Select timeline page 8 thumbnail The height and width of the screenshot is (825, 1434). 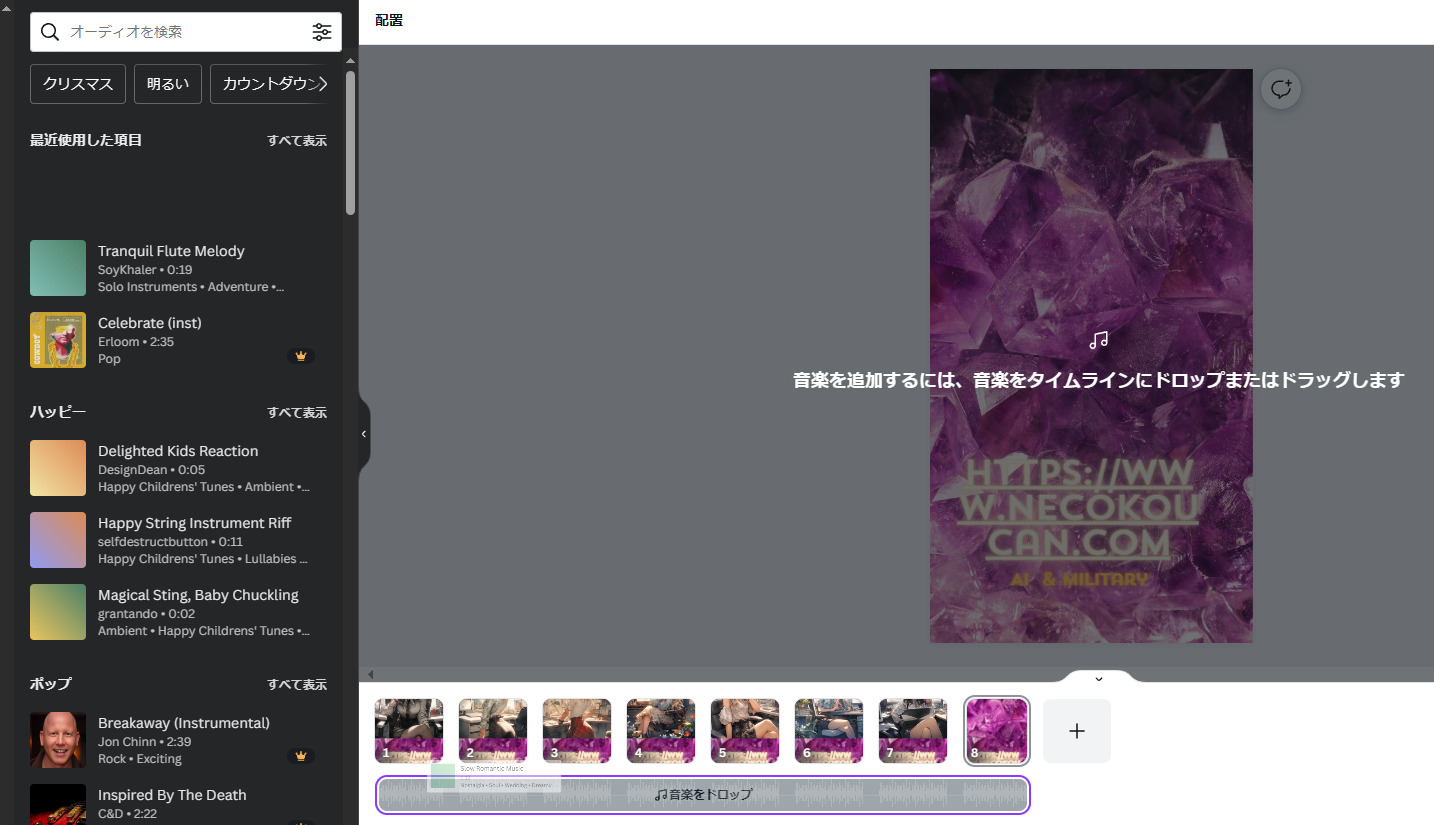pos(997,731)
